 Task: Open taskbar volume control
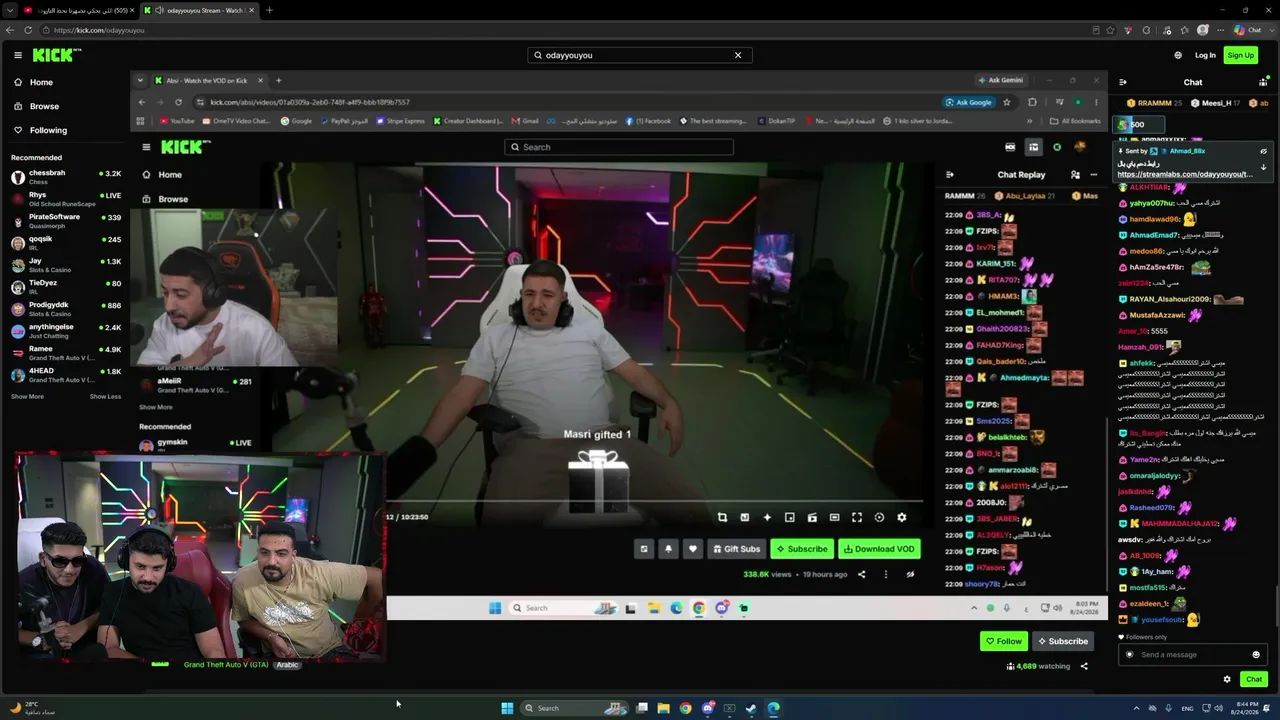click(1220, 708)
